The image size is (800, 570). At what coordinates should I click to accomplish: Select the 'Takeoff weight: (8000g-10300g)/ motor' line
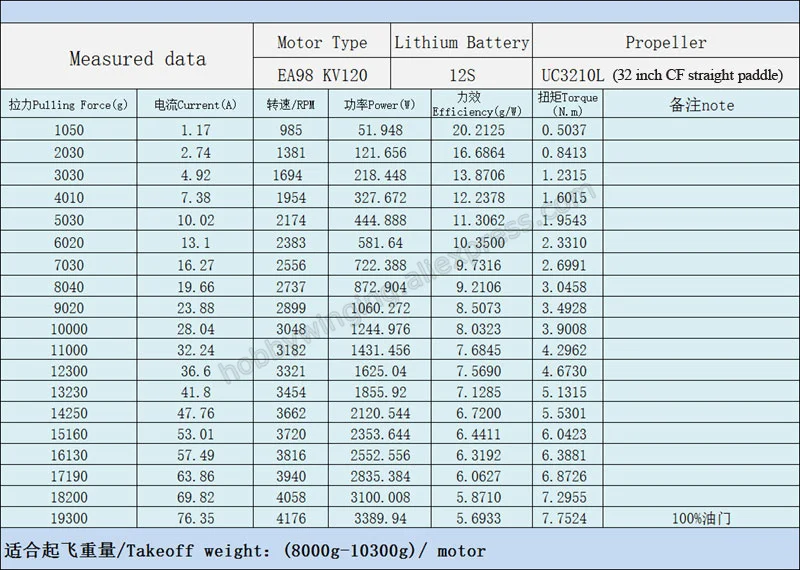click(x=245, y=551)
